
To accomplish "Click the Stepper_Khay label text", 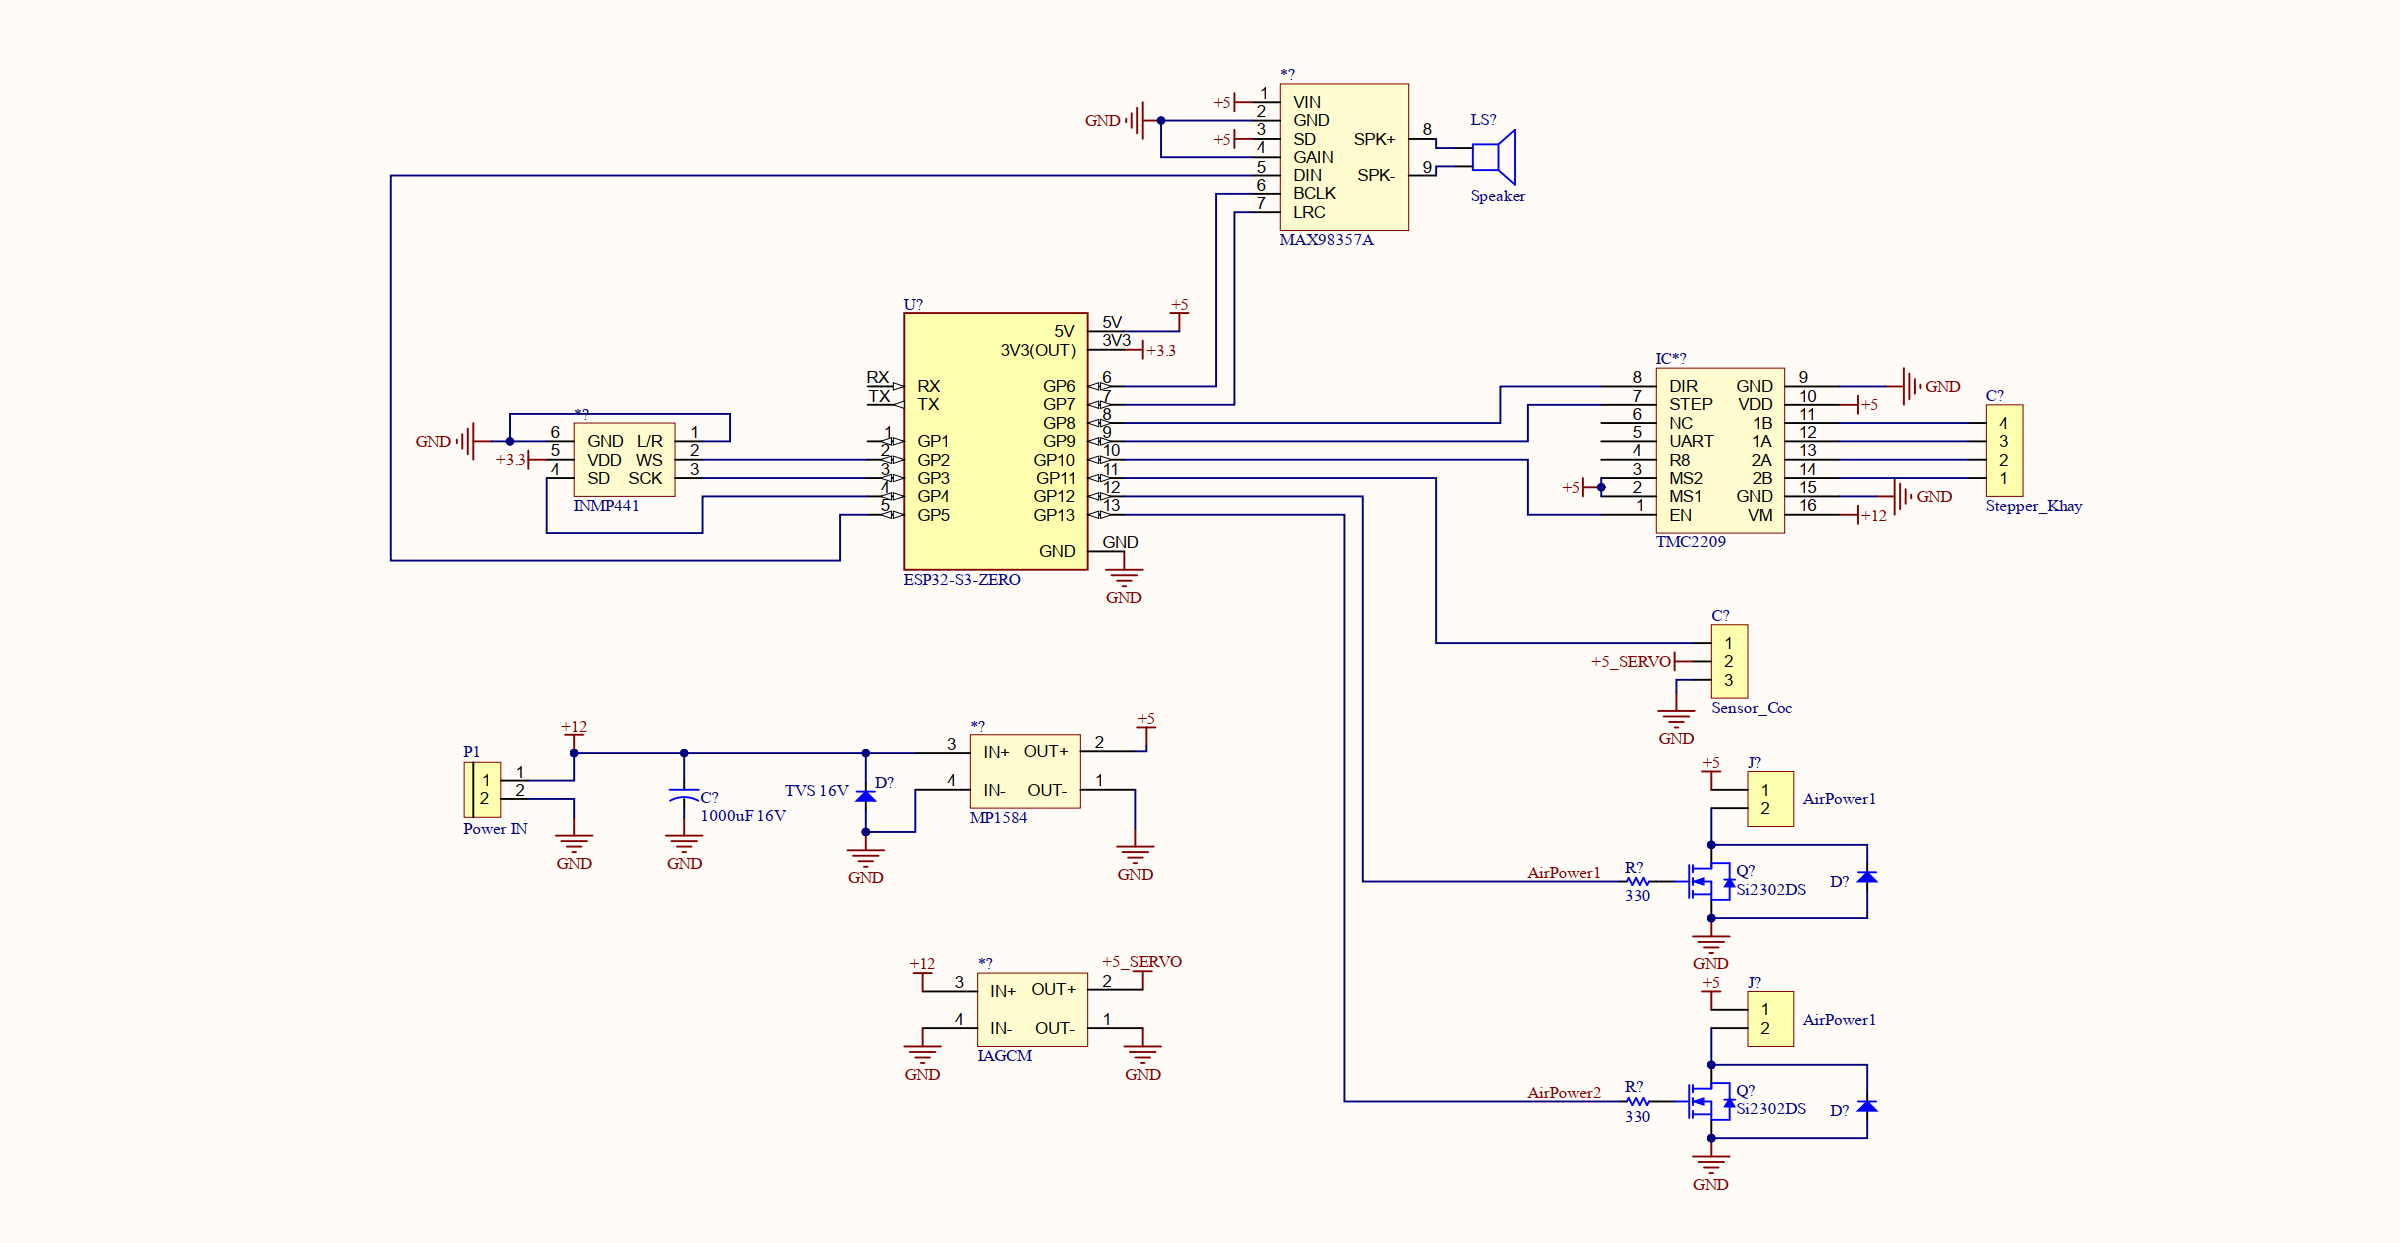I will coord(2034,506).
